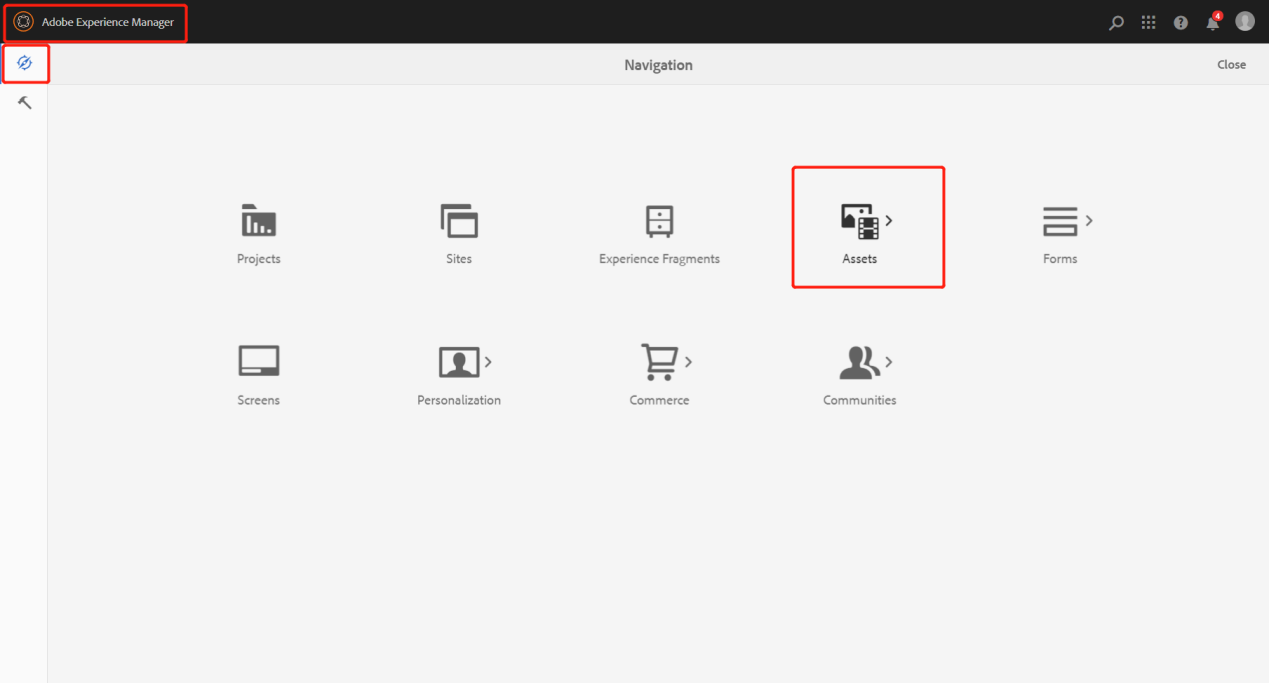Expand the Assets submenu chevron
Screen dimensions: 1269x683
889,221
